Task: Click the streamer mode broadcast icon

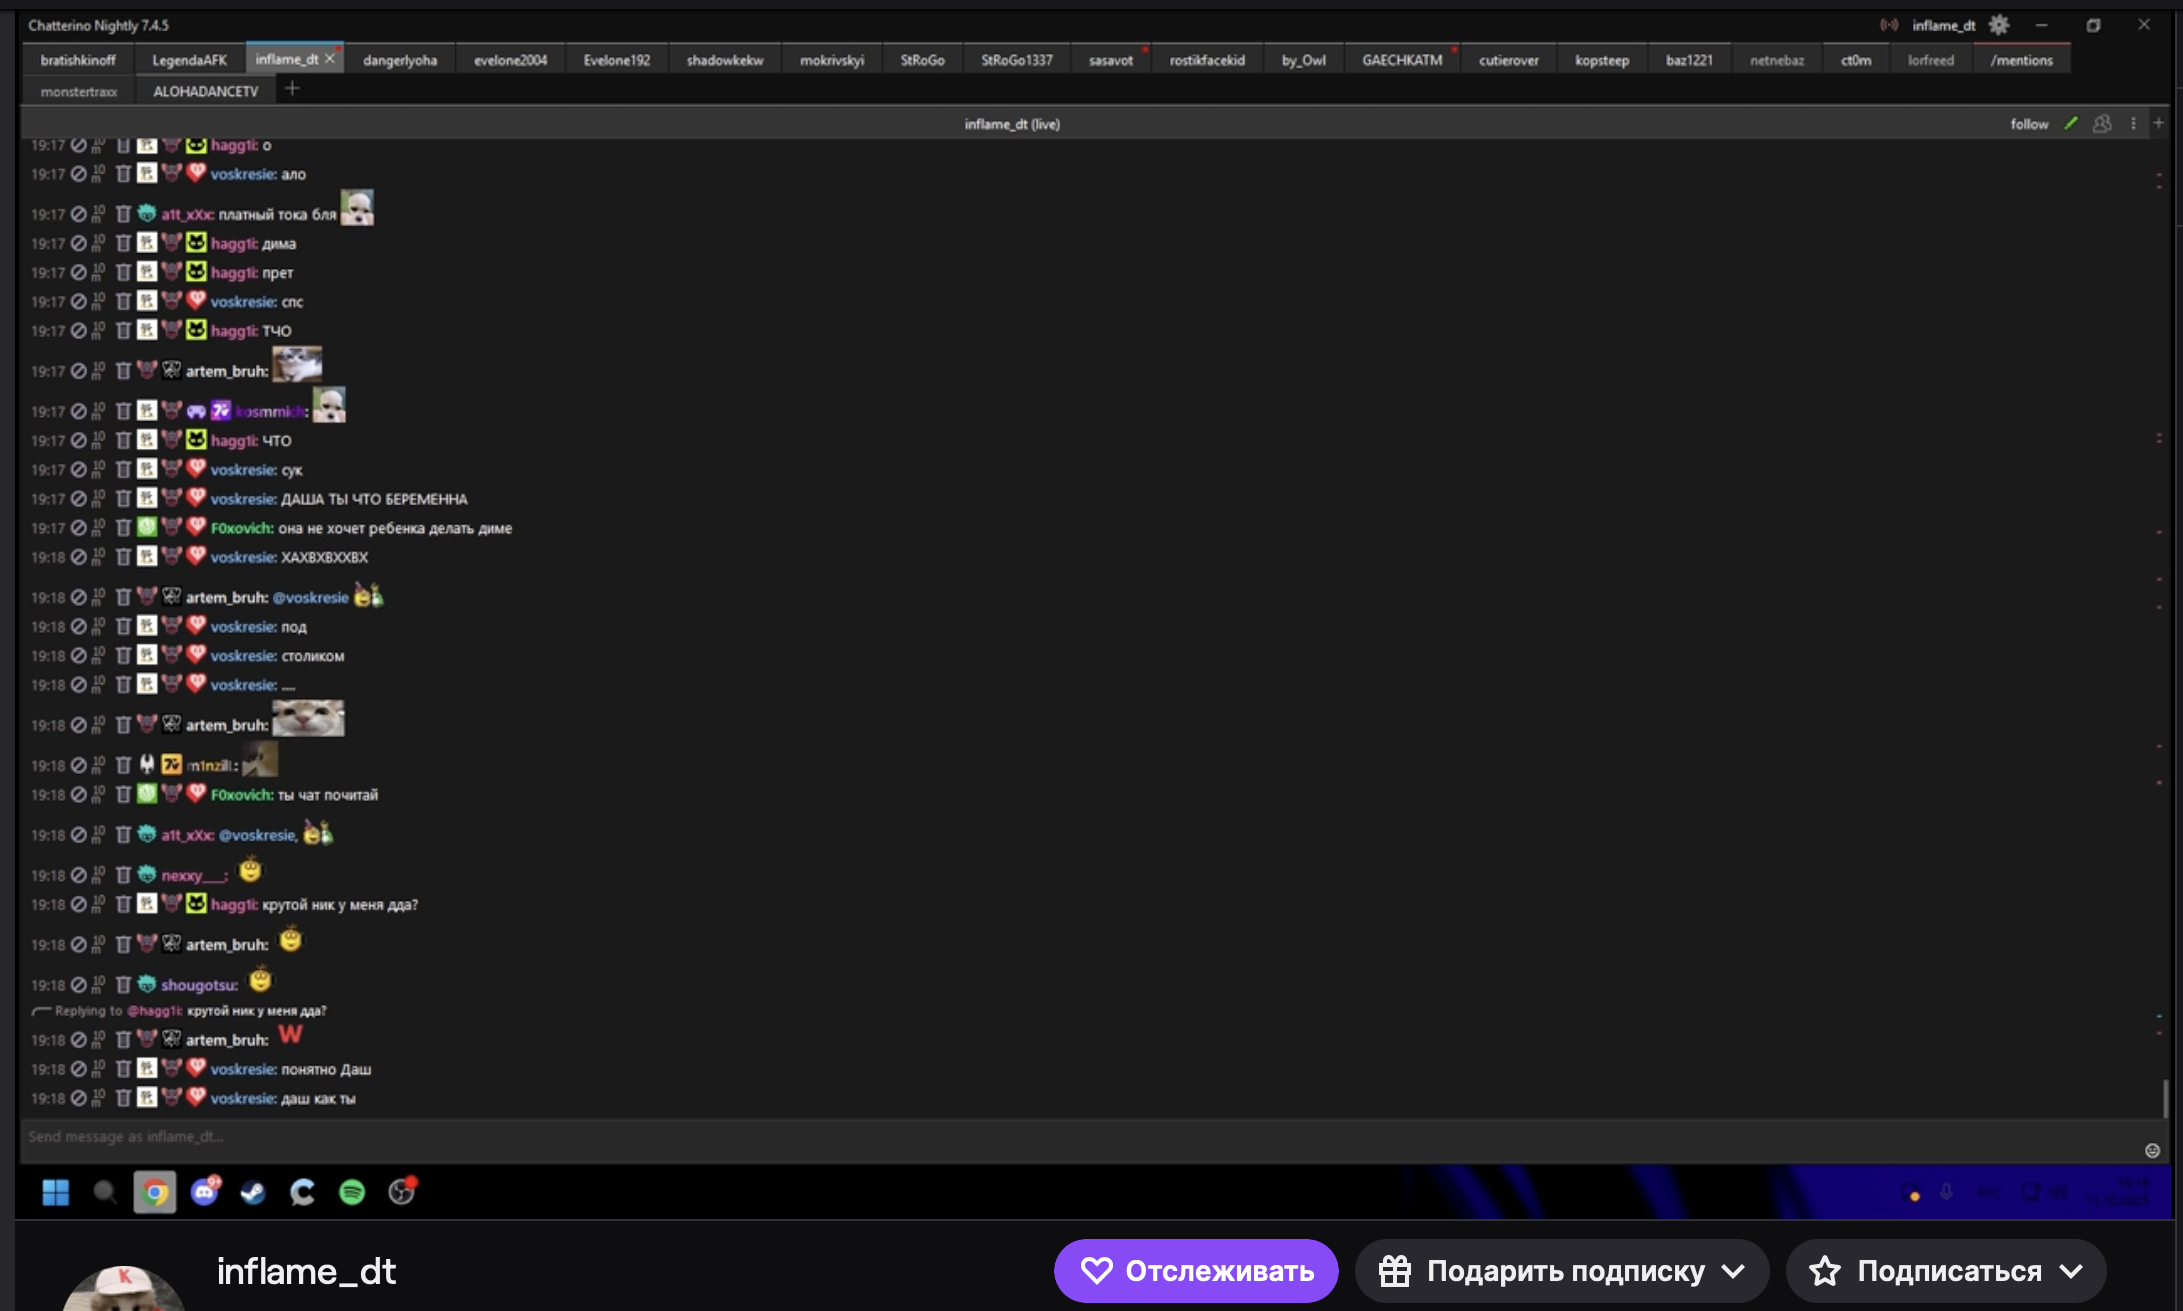Action: tap(1888, 25)
